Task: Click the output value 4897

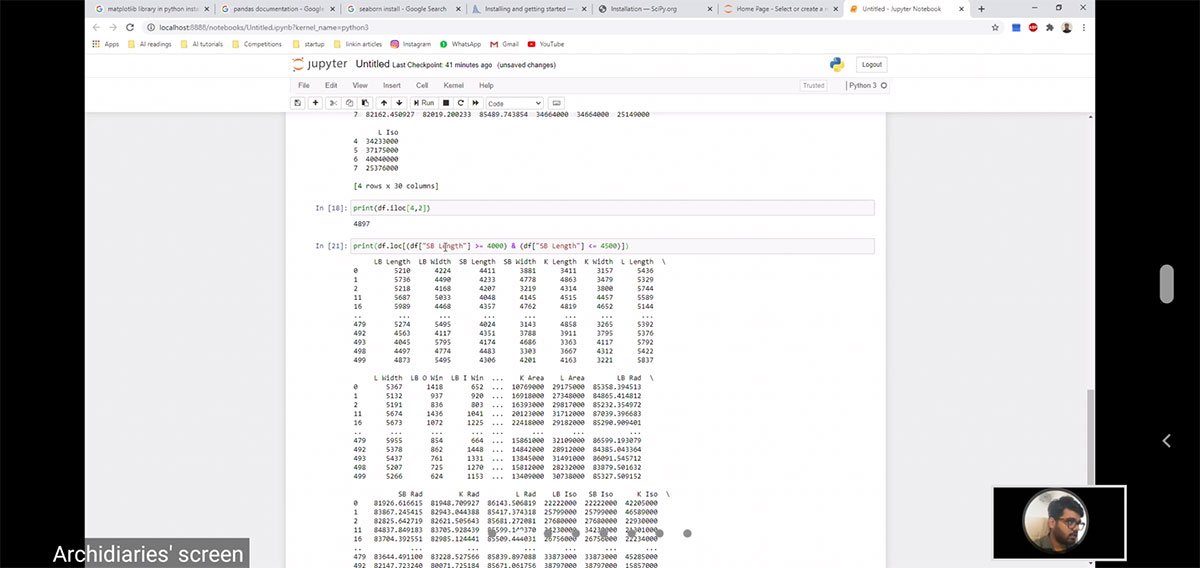Action: click(362, 224)
